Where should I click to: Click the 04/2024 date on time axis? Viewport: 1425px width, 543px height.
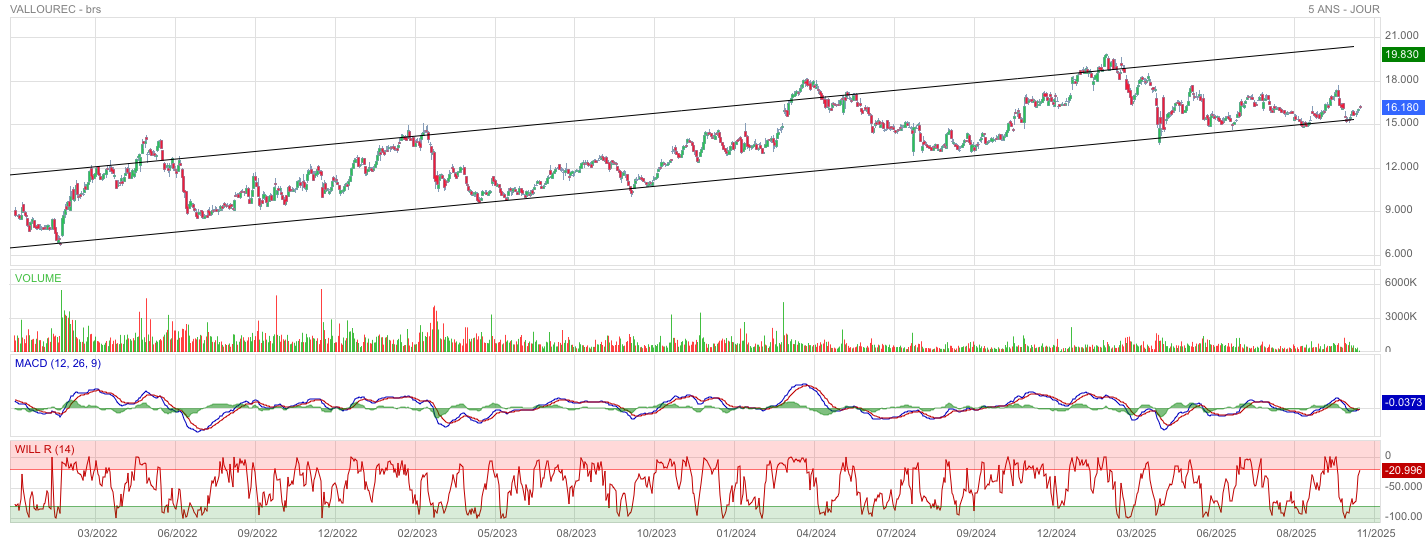(x=816, y=533)
